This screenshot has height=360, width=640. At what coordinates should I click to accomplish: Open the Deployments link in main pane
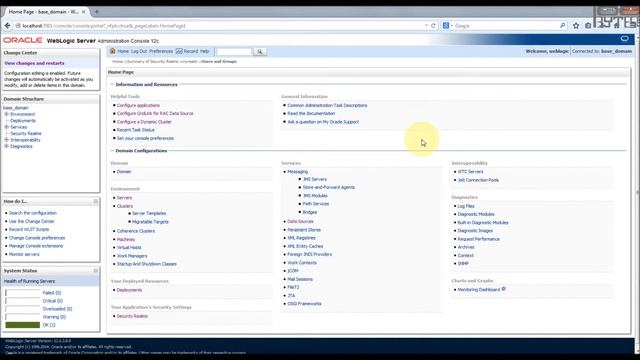129,290
